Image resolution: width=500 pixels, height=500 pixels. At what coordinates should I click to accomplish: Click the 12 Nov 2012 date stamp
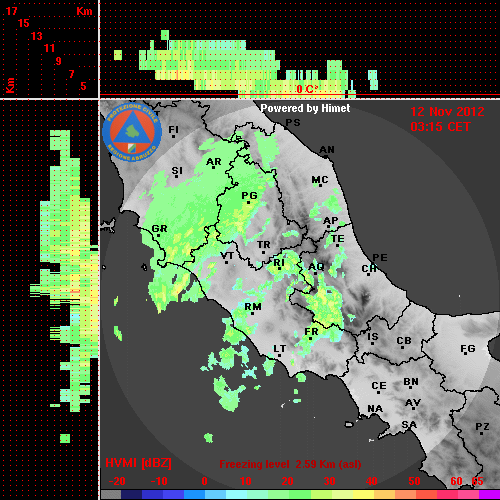point(447,112)
